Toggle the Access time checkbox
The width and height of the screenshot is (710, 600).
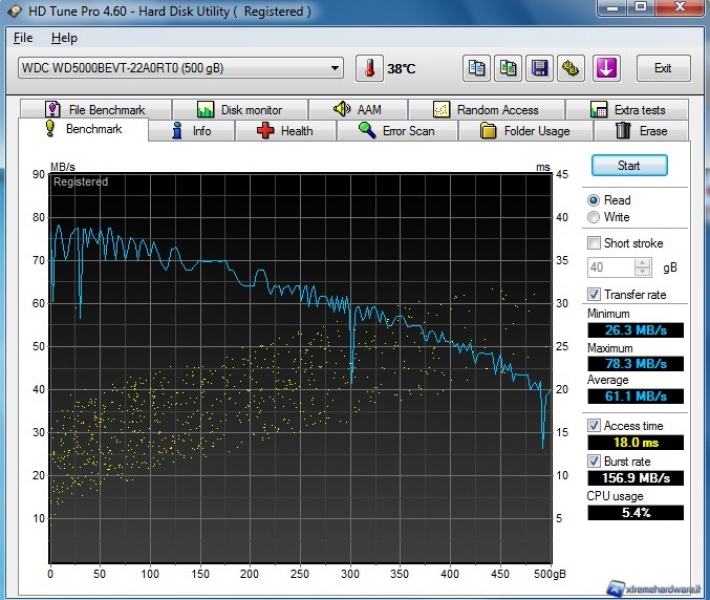(x=595, y=425)
